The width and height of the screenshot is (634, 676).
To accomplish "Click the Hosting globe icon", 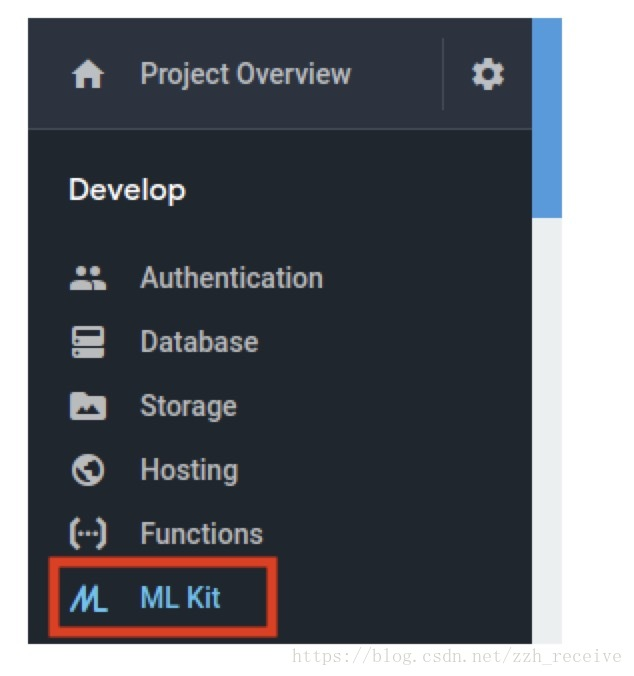I will pyautogui.click(x=88, y=470).
